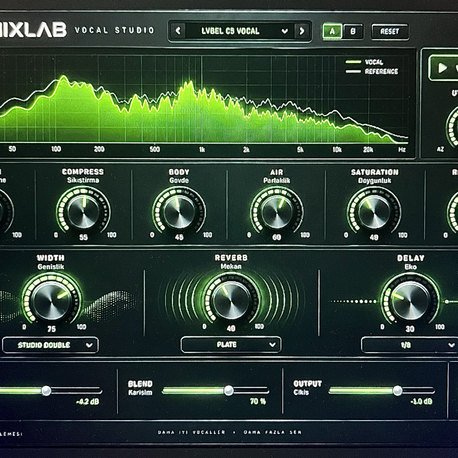Viewport: 458px width, 458px height.
Task: Click the VOCAL STUDIO title text
Action: tap(115, 30)
